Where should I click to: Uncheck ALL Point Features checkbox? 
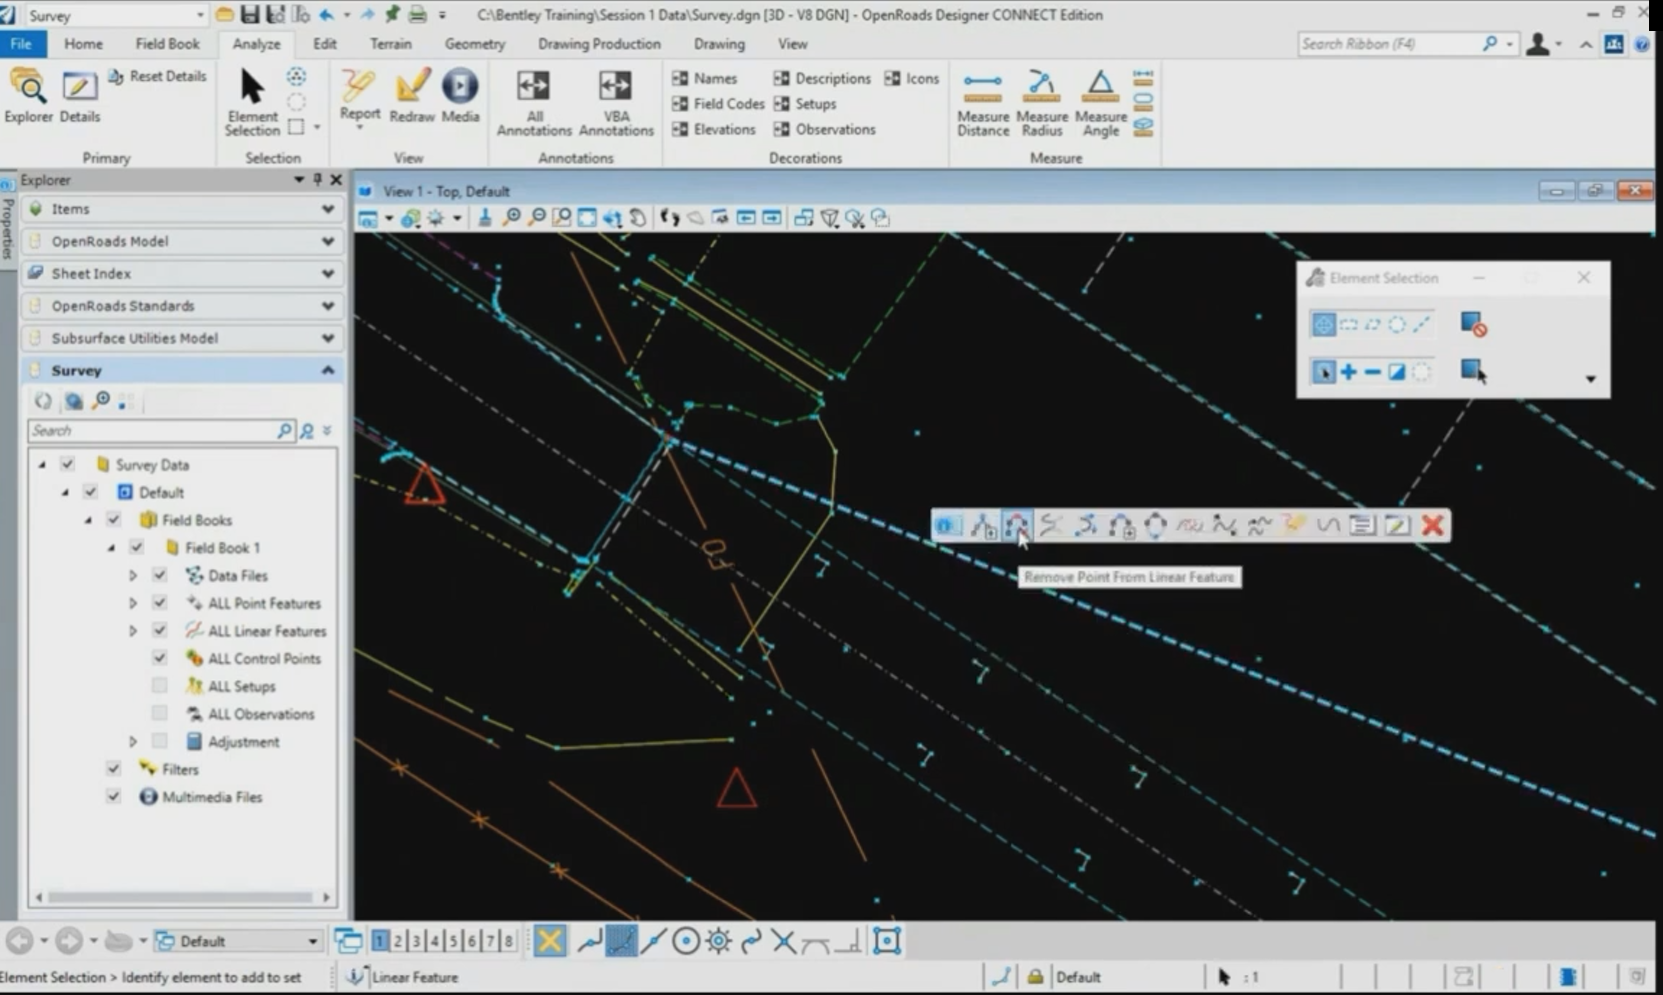point(159,603)
